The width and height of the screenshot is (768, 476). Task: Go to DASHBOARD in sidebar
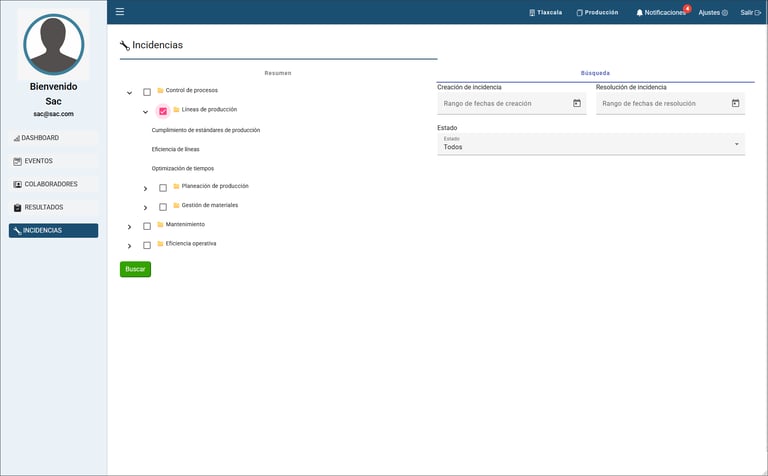[x=53, y=138]
